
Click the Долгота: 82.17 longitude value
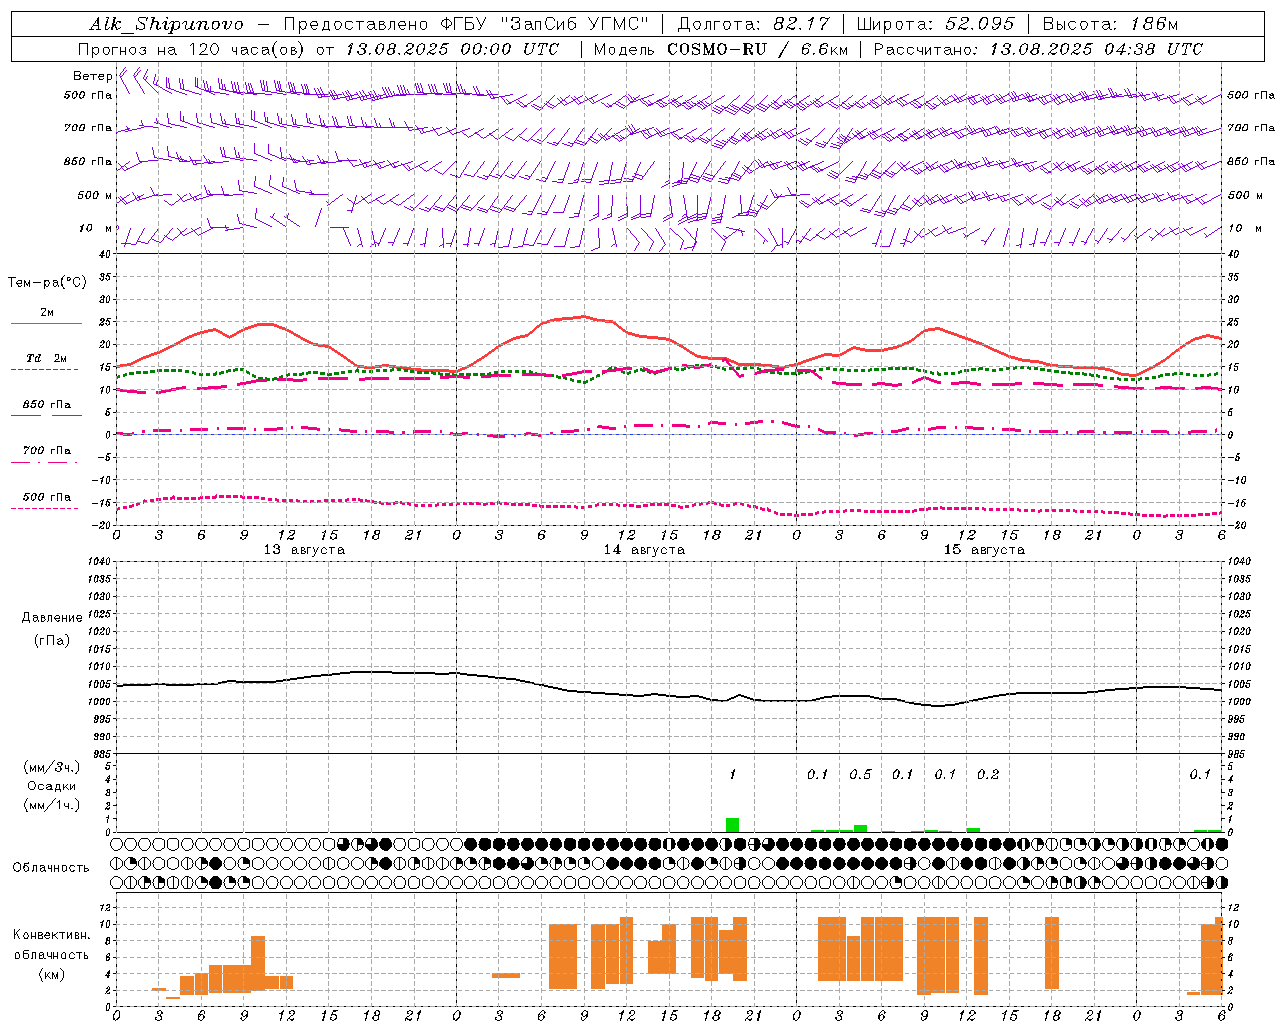pos(753,24)
